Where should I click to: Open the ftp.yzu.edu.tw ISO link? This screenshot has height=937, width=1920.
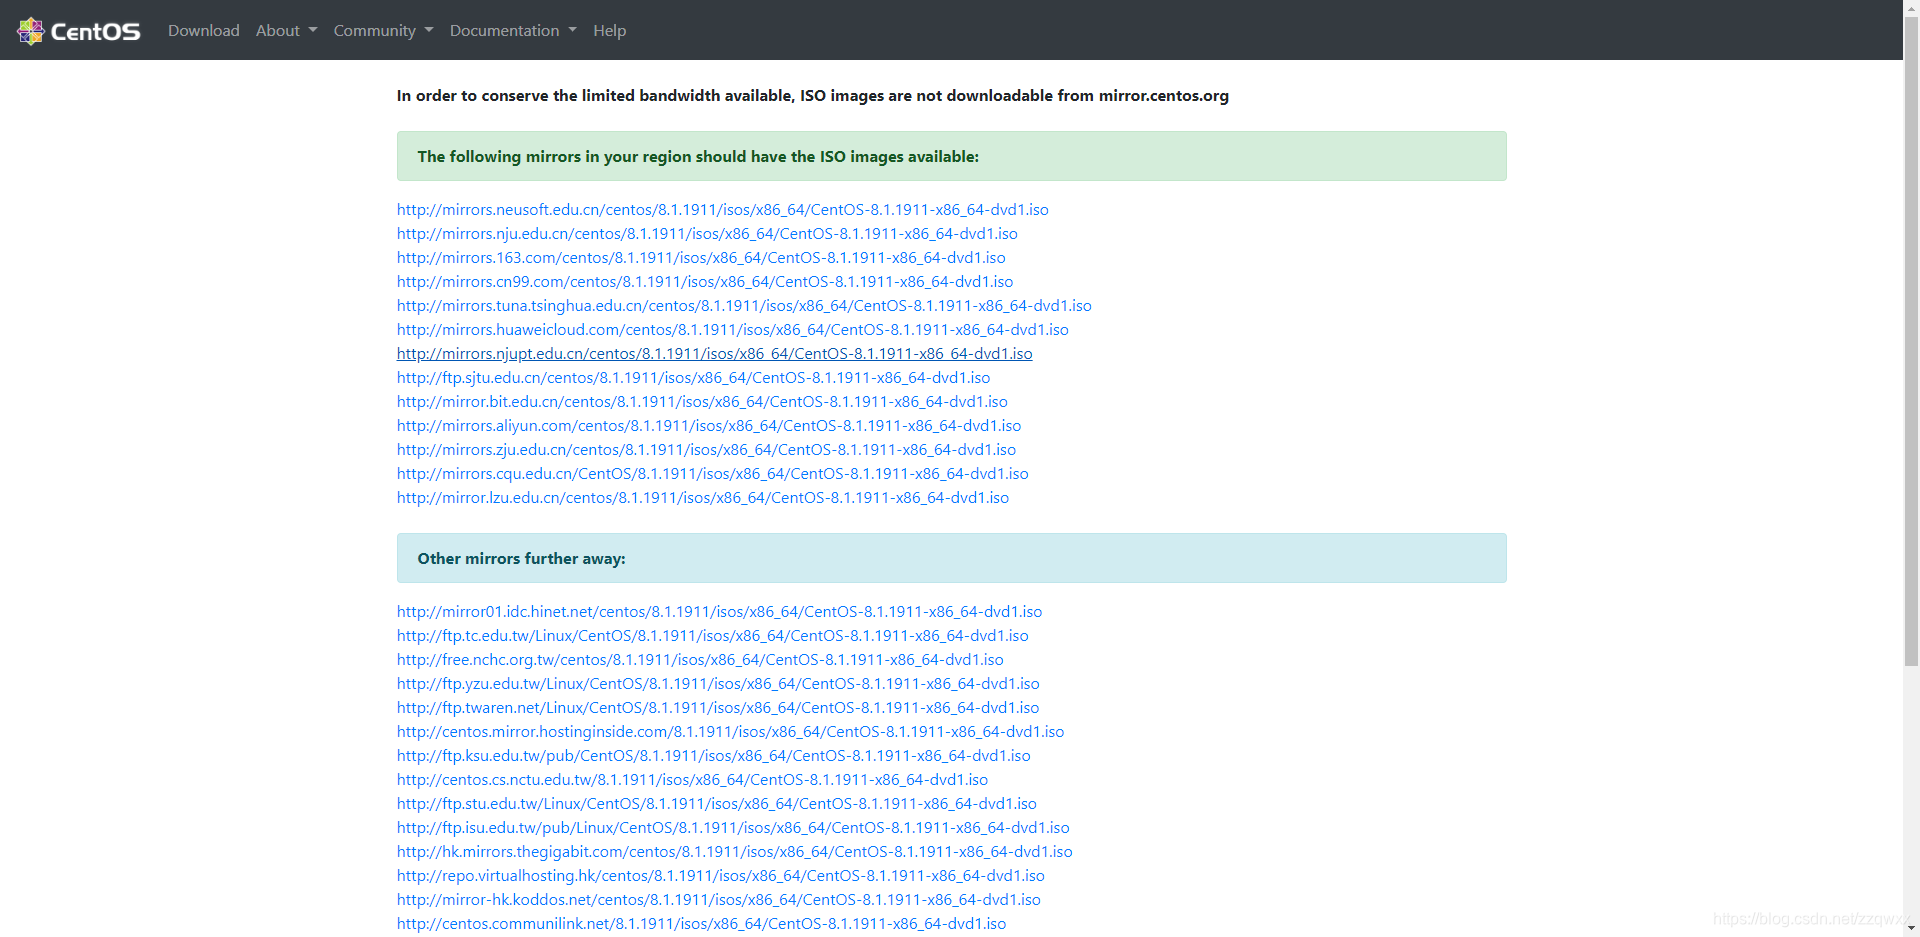point(718,684)
